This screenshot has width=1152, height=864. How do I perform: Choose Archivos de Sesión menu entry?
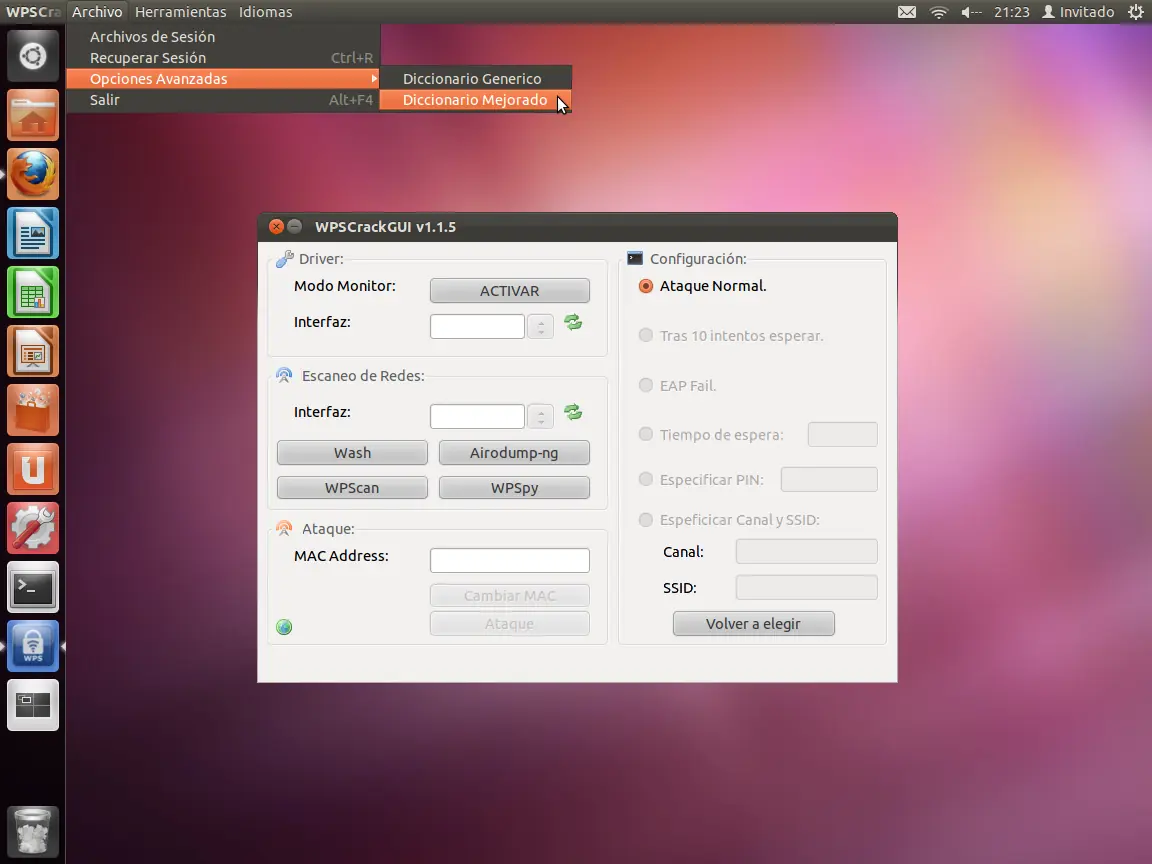[x=223, y=37]
